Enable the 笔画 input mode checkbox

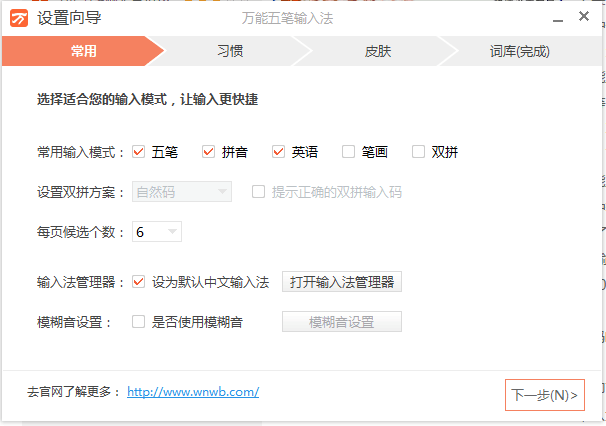tap(348, 152)
